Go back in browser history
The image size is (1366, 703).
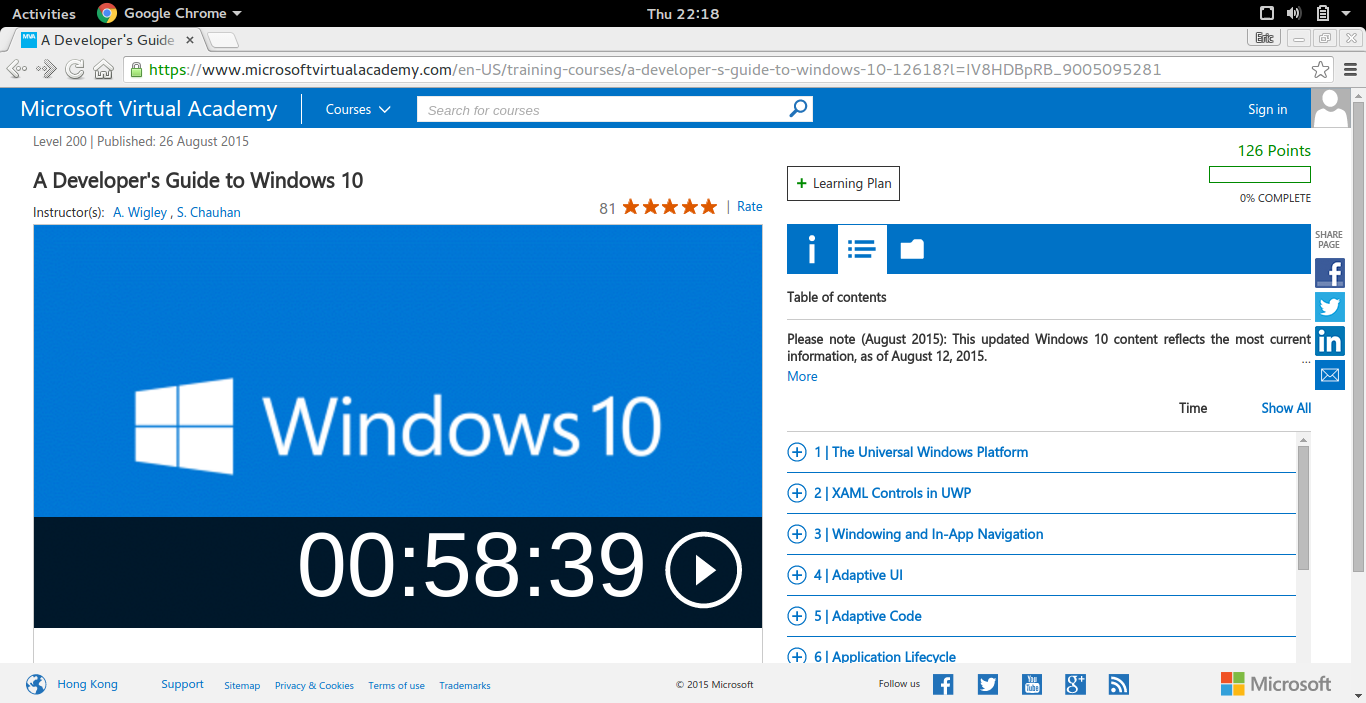[17, 69]
